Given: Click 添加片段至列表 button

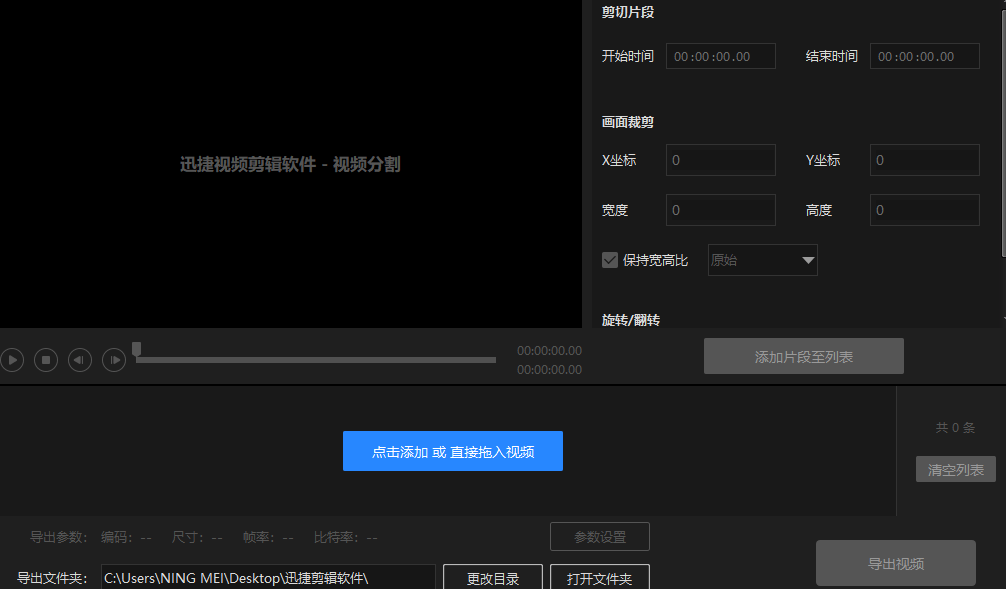Looking at the screenshot, I should click(x=804, y=356).
